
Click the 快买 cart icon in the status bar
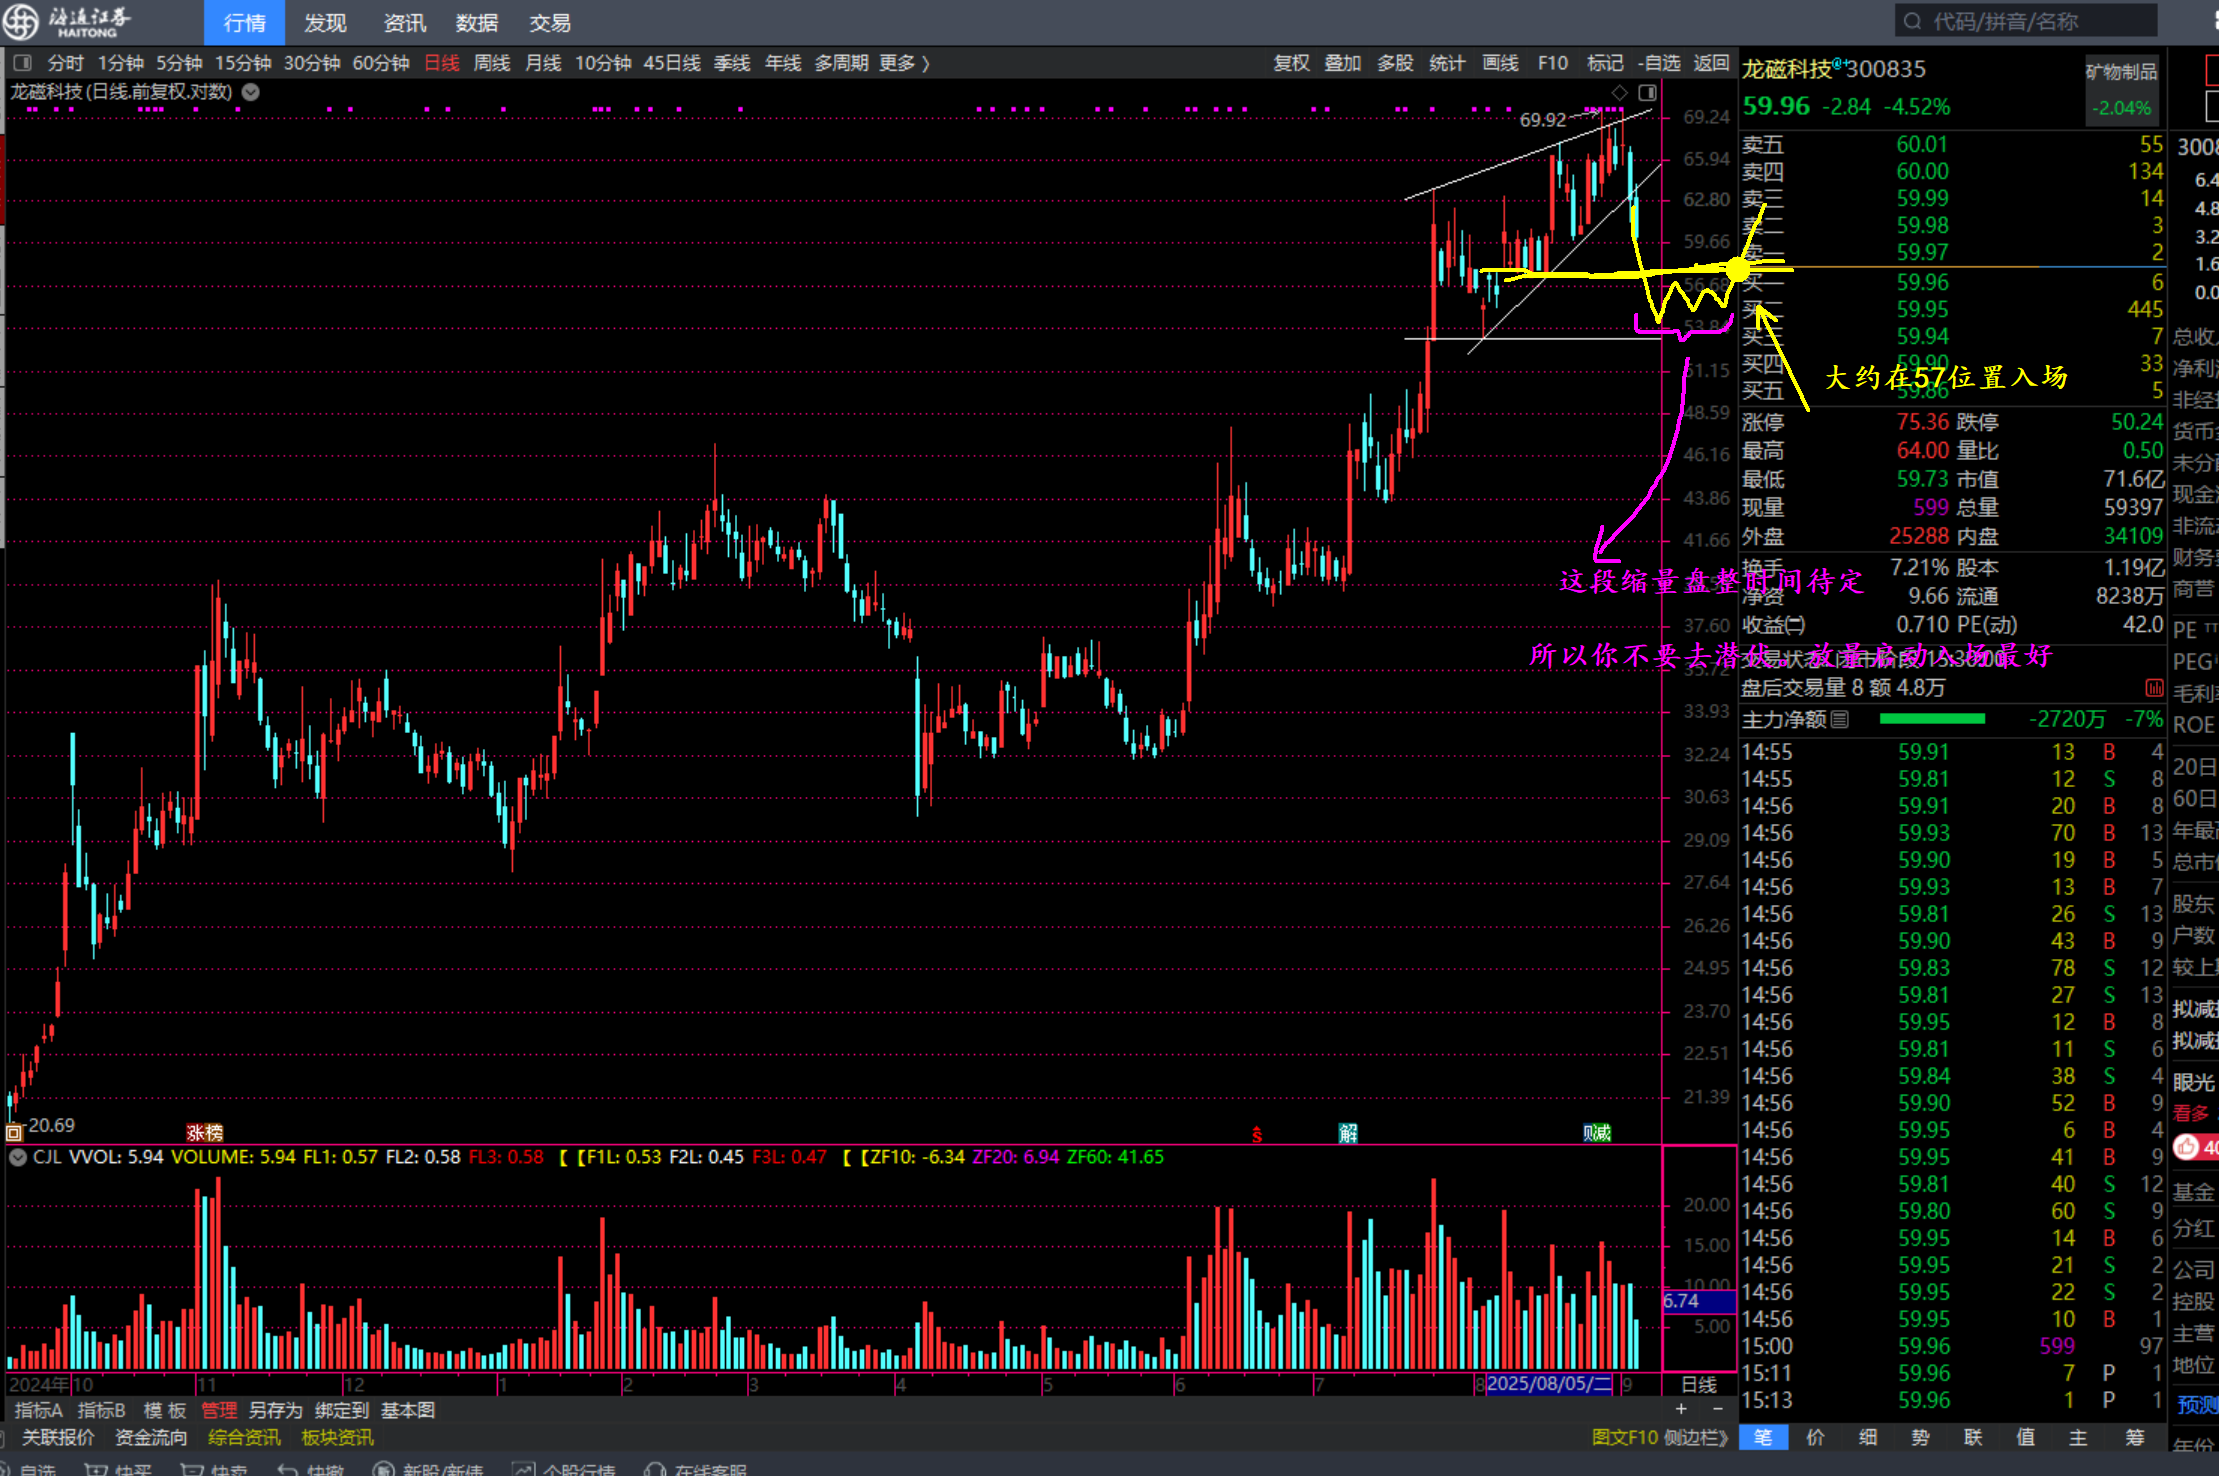(x=97, y=1469)
